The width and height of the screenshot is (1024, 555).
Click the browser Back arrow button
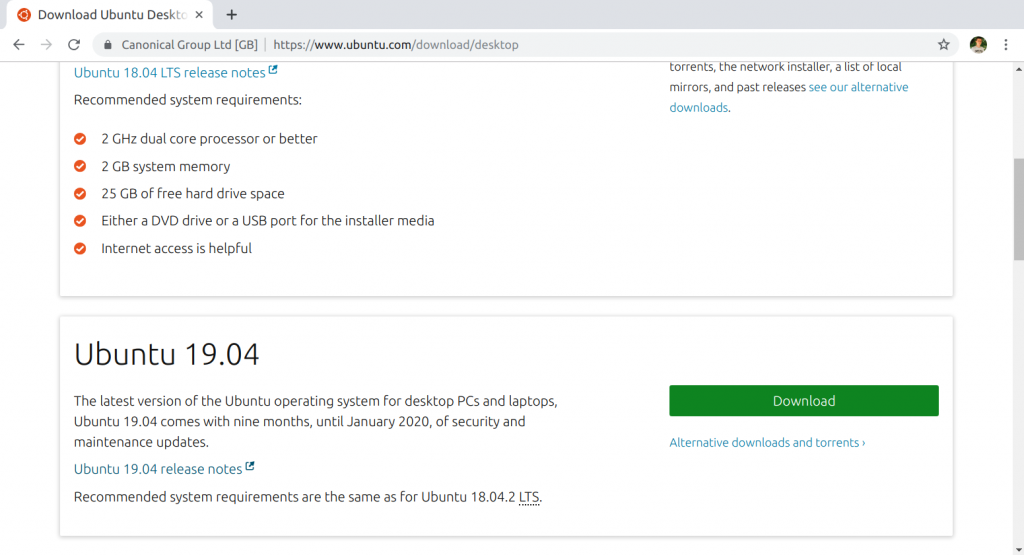point(18,45)
